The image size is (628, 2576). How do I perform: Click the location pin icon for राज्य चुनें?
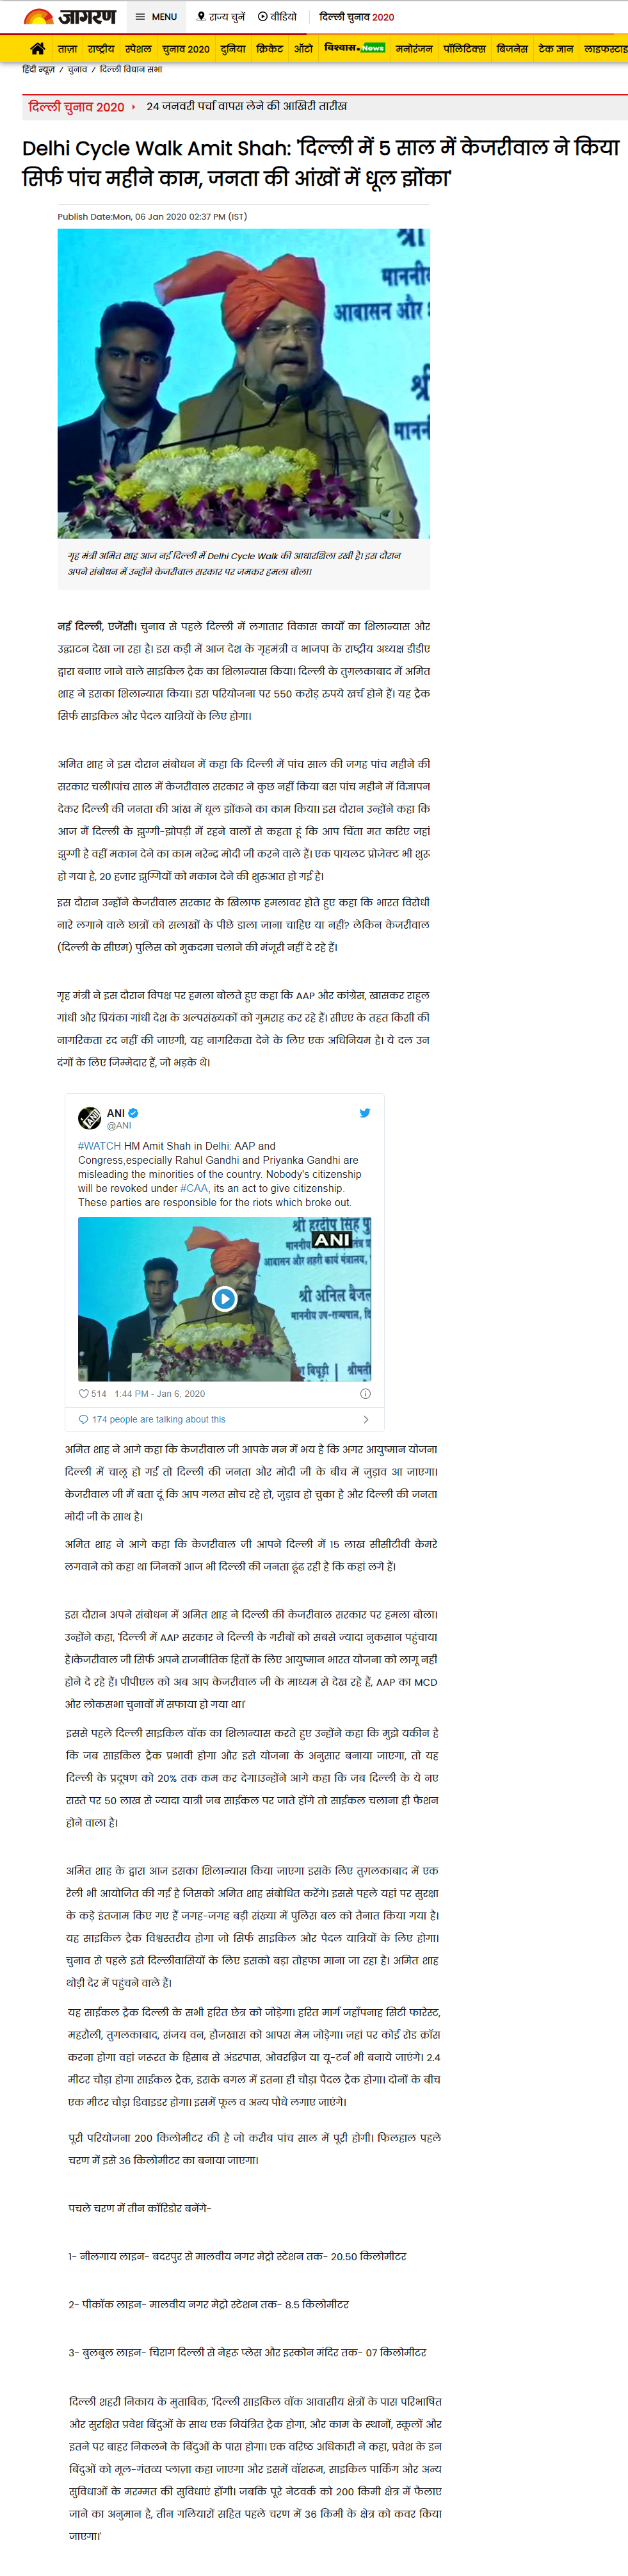[201, 17]
